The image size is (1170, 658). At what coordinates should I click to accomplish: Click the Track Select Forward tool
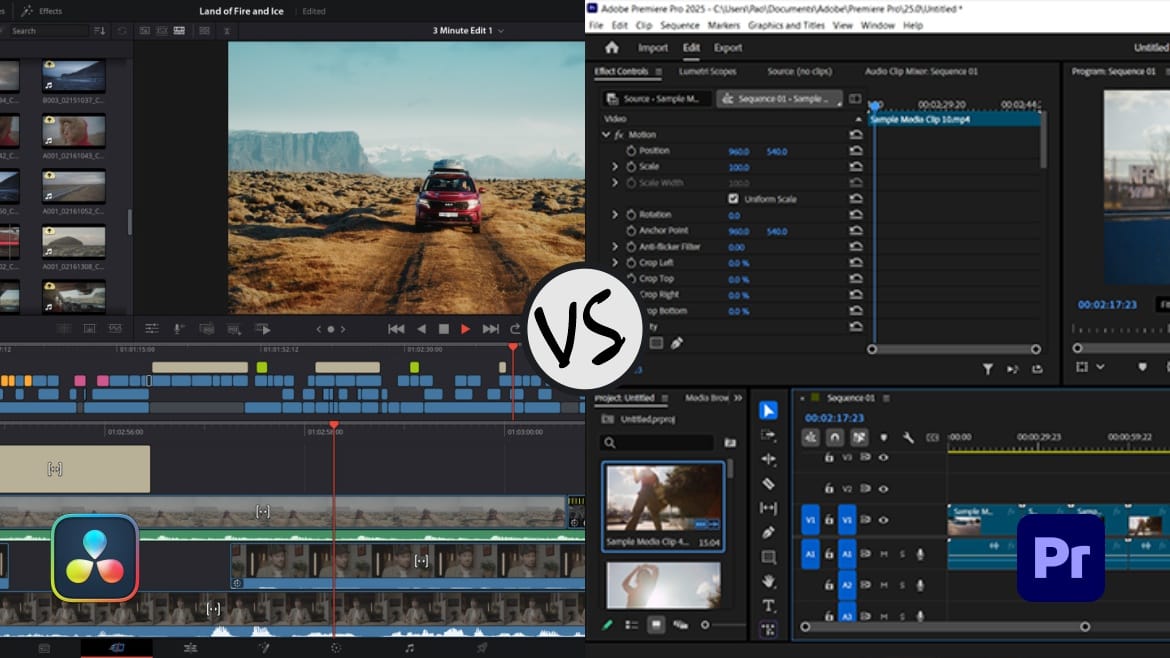768,435
